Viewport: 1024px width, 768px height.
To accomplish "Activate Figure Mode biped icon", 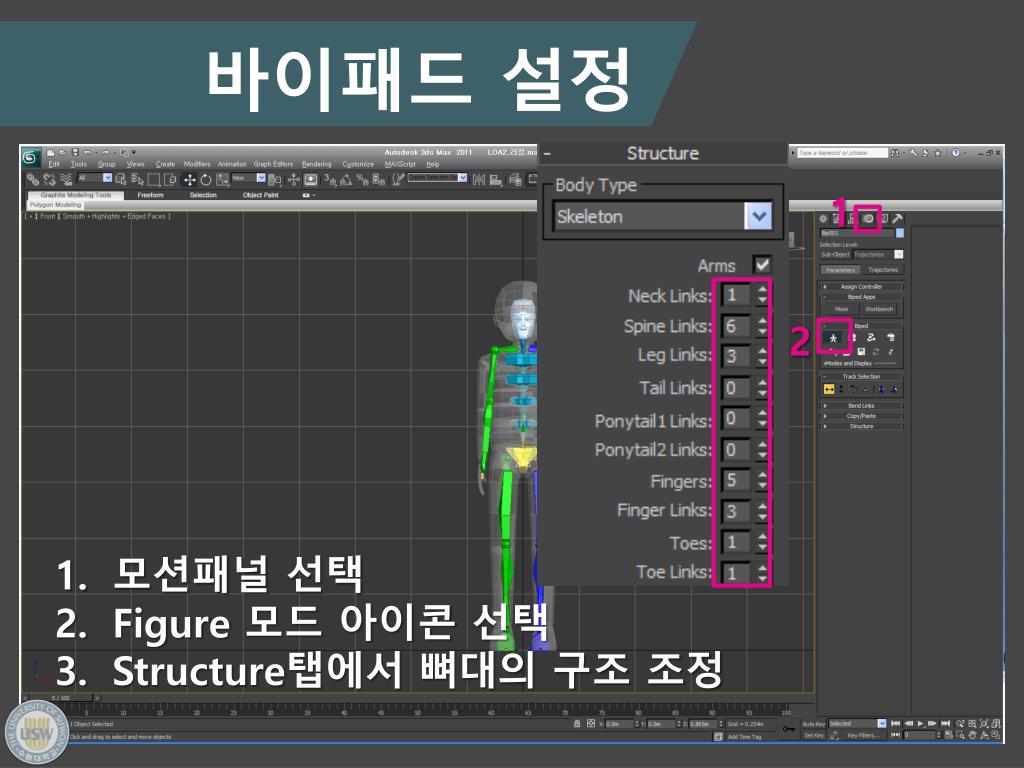I will point(833,338).
